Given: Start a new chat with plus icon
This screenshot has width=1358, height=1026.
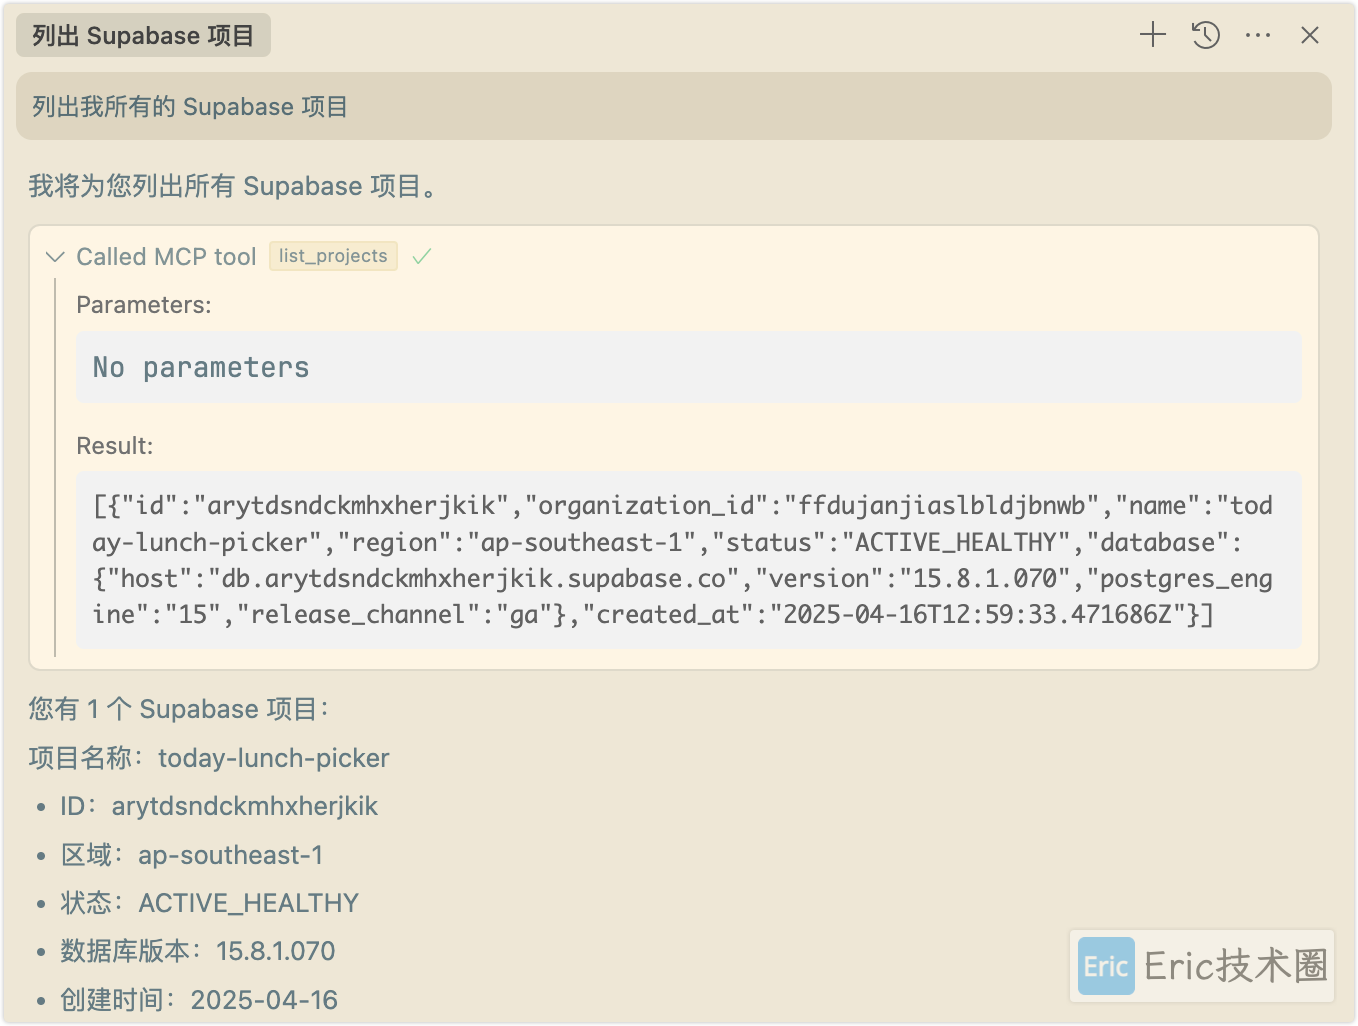Looking at the screenshot, I should [x=1153, y=35].
